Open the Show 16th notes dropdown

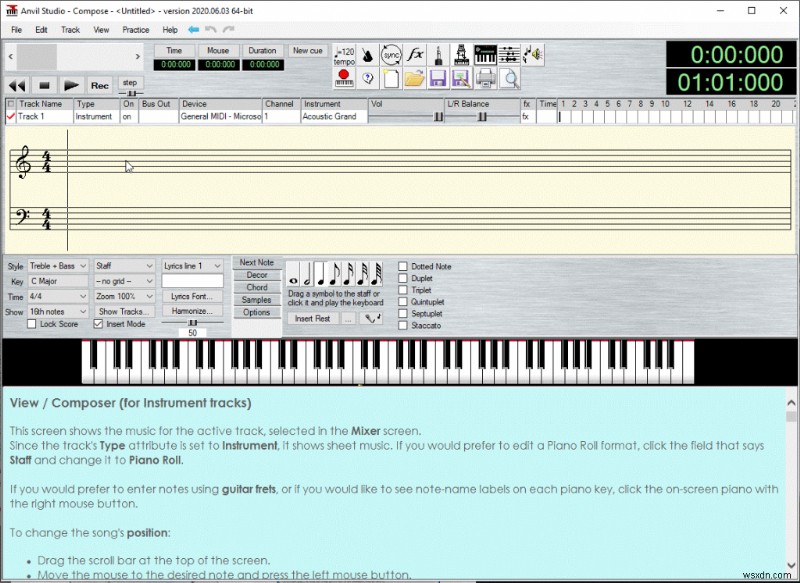pos(58,311)
